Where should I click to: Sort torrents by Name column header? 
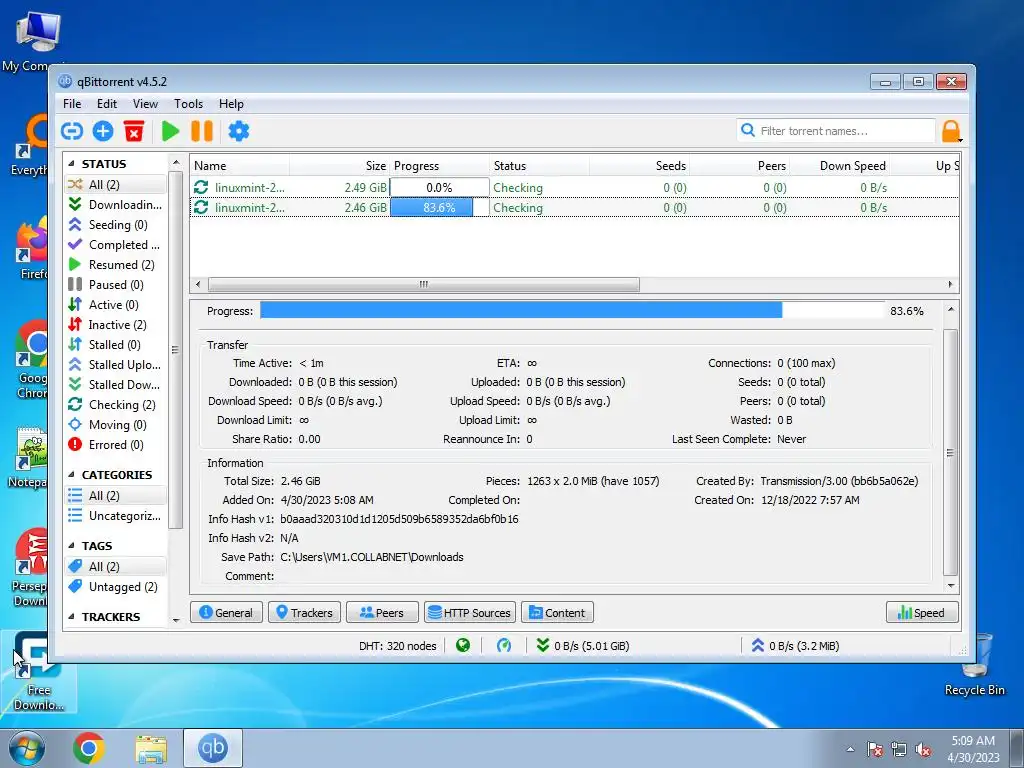(240, 166)
